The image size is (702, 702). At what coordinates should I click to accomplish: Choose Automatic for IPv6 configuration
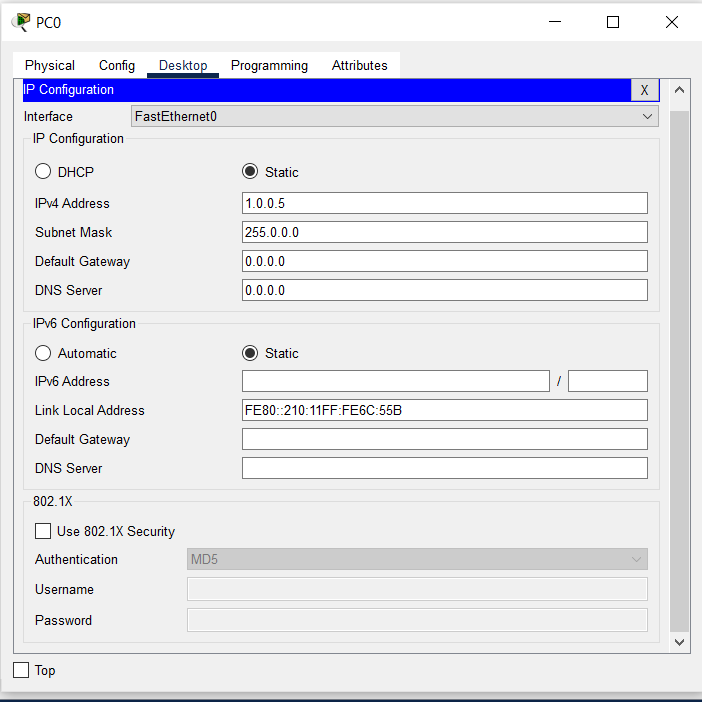[43, 353]
